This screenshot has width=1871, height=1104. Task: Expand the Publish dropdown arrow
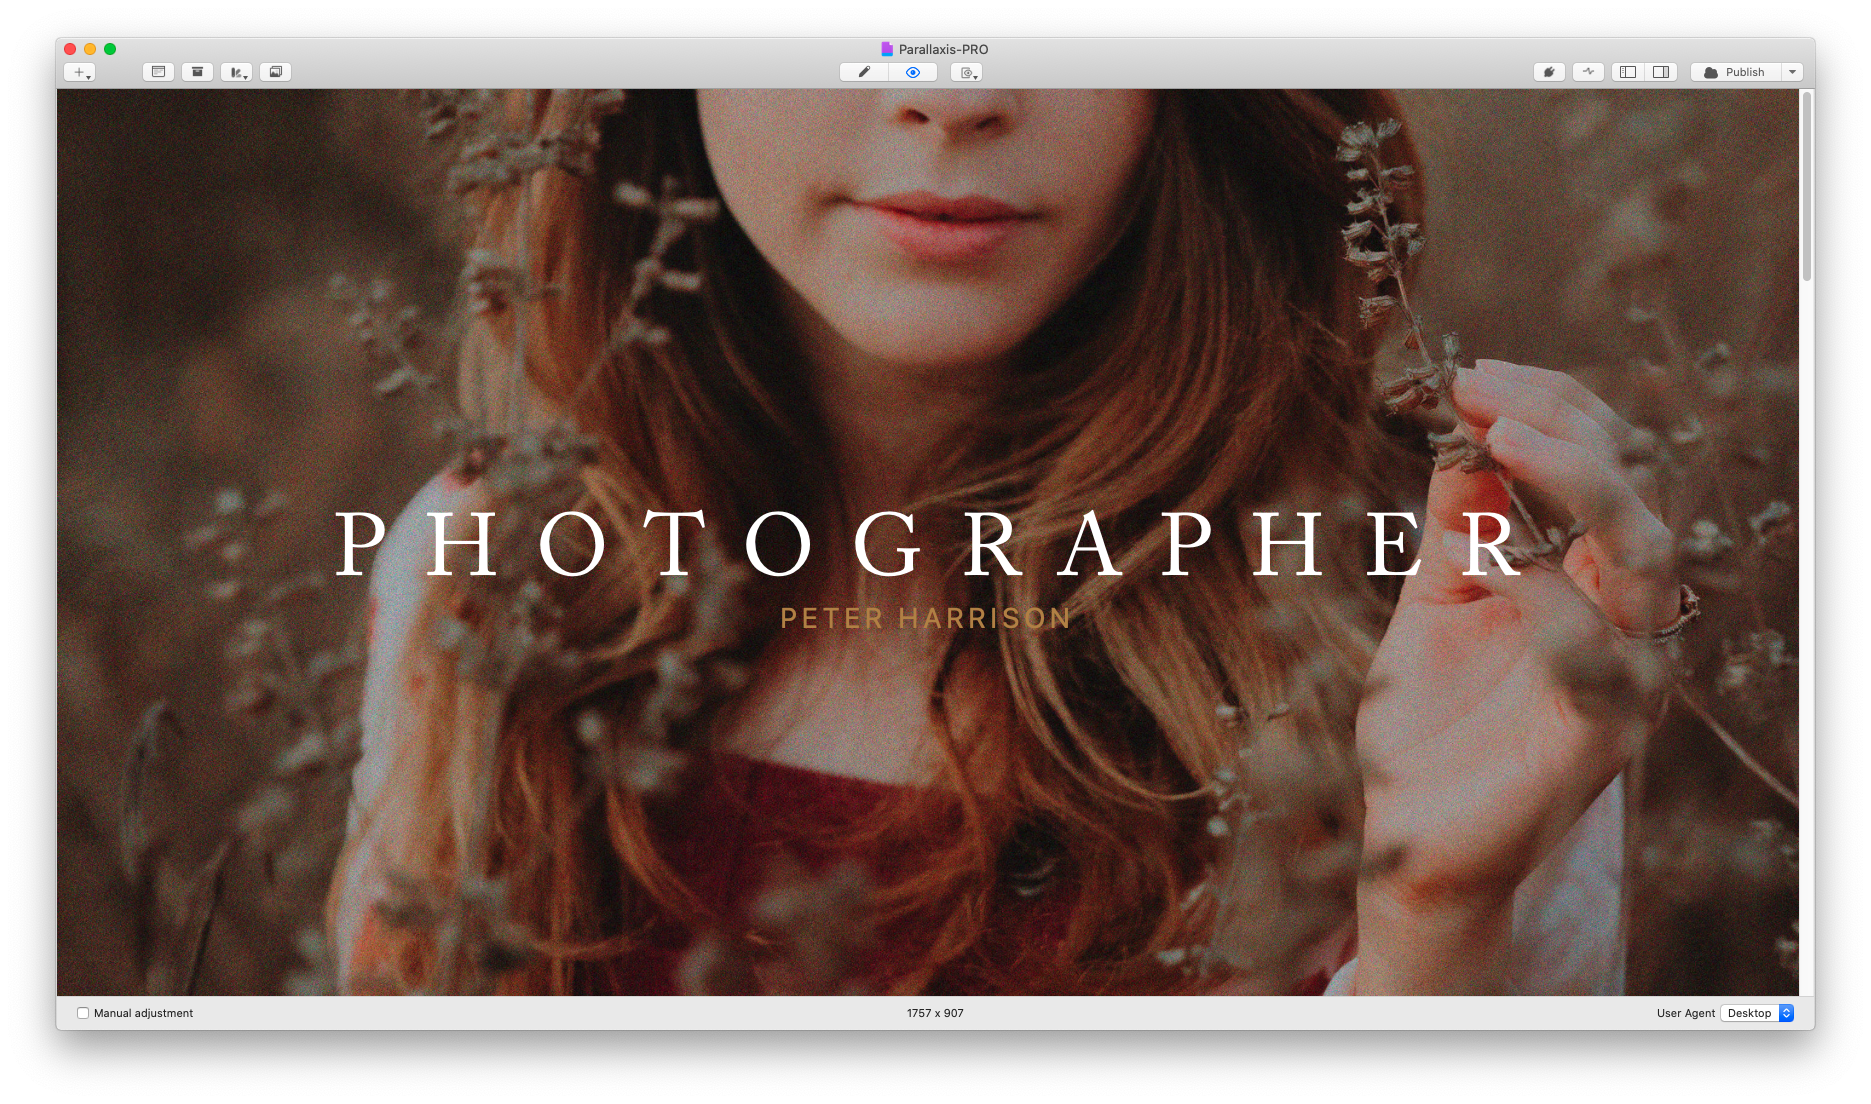coord(1792,72)
